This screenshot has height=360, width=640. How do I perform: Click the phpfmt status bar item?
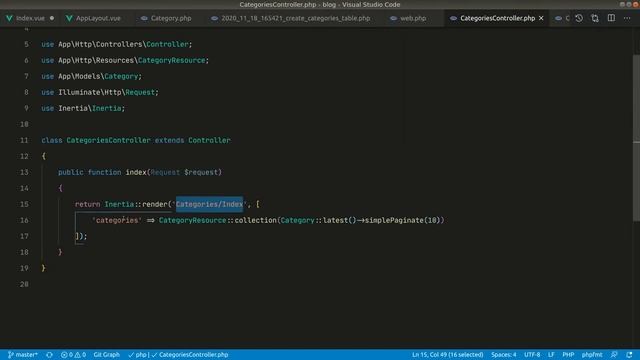[x=592, y=355]
